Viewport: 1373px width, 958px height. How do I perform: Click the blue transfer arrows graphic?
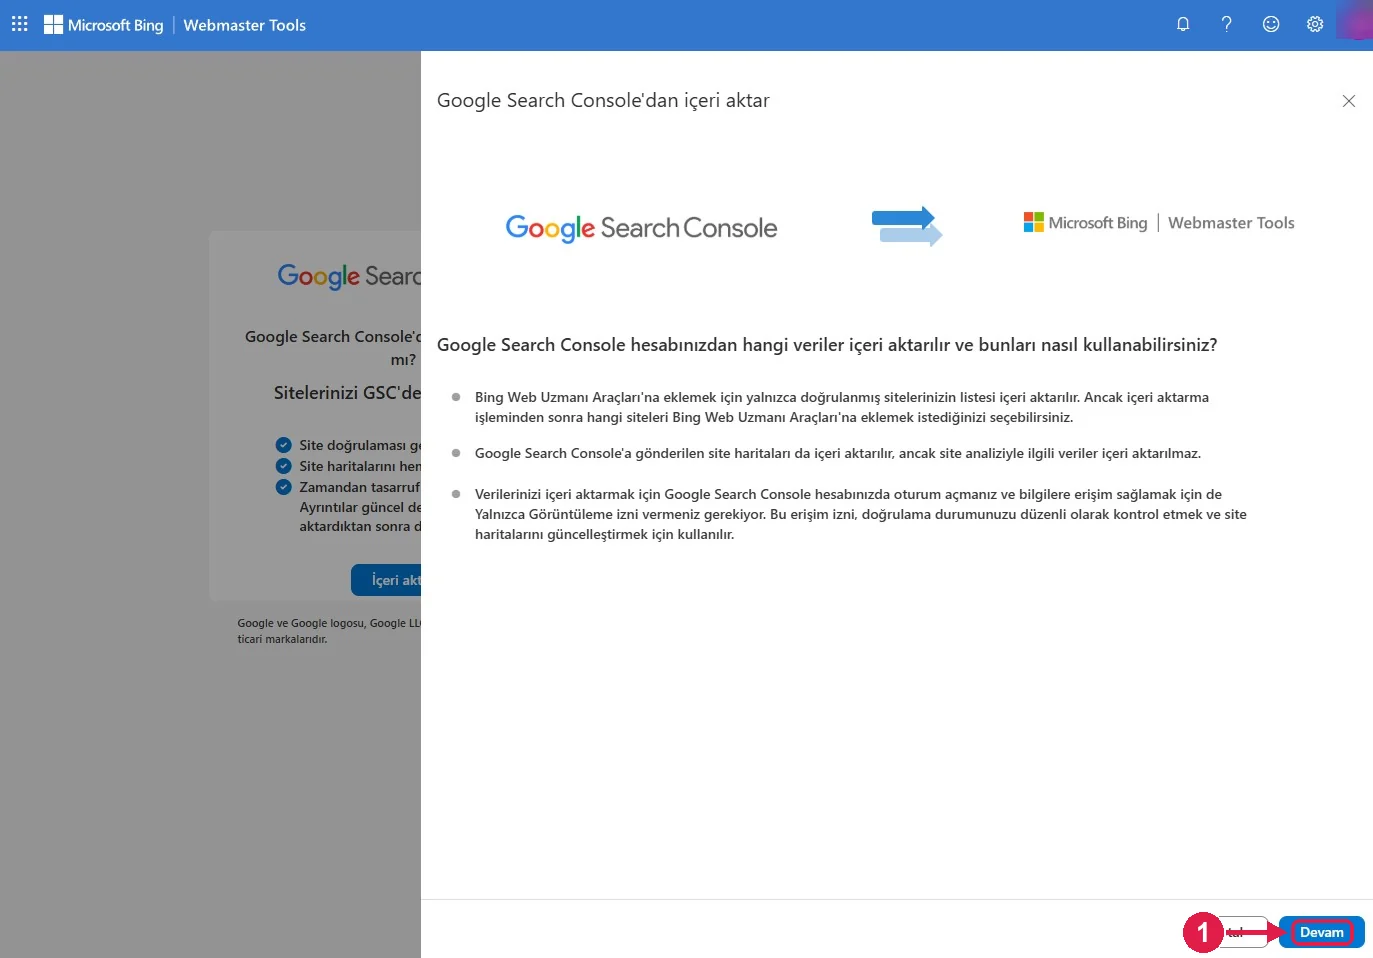pos(907,226)
